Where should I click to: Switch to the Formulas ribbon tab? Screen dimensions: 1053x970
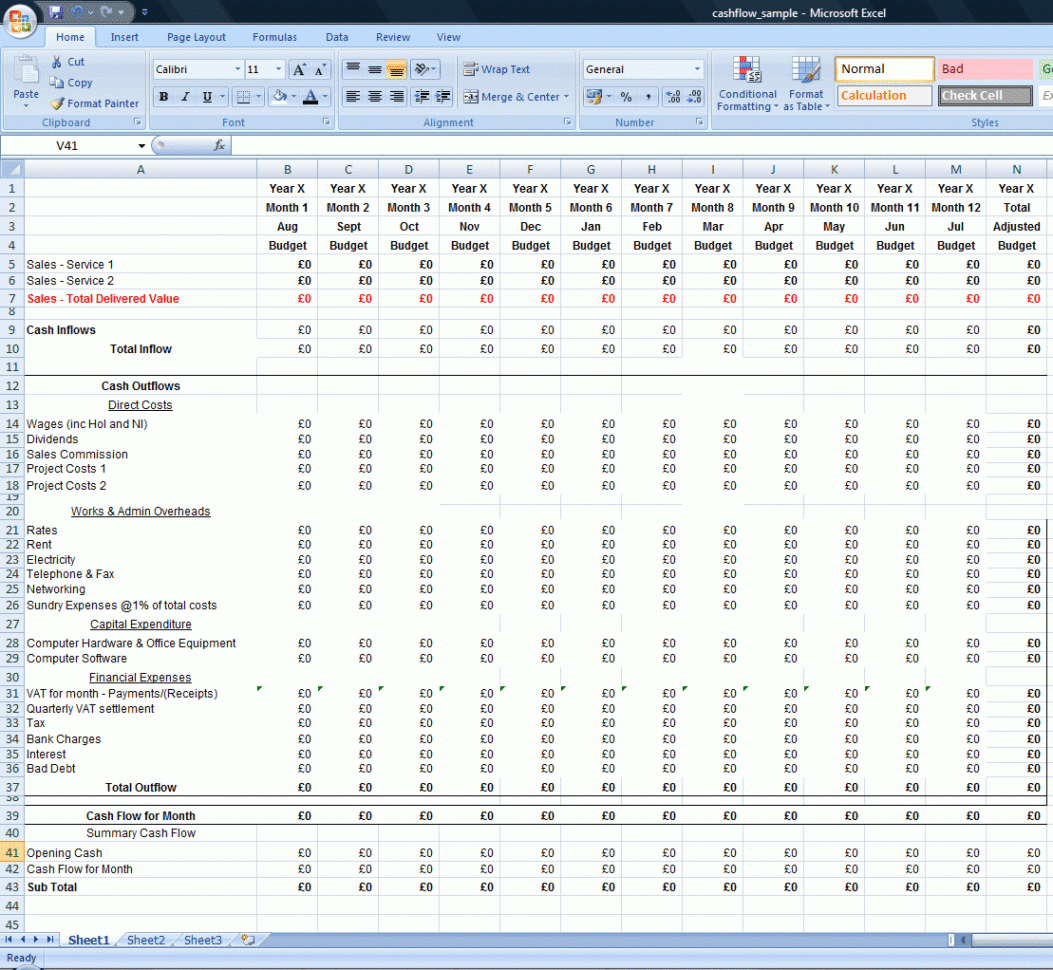(274, 37)
